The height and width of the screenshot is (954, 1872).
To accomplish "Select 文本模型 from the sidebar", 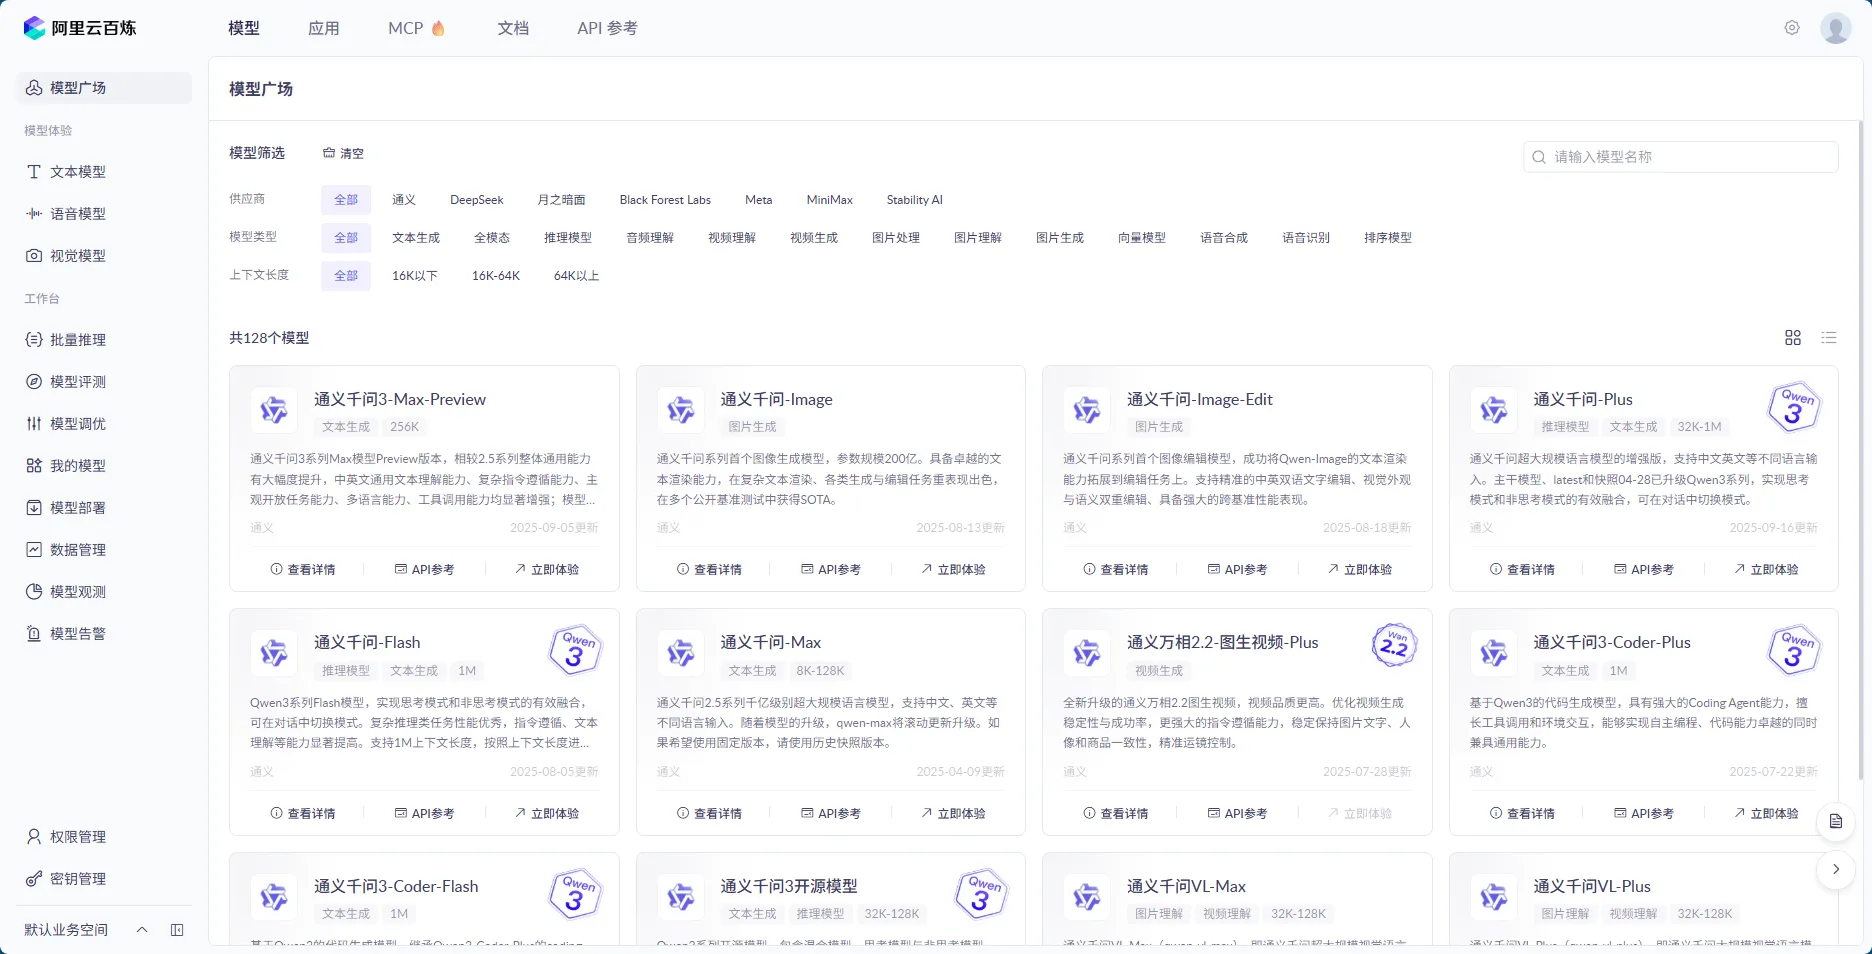I will point(77,171).
